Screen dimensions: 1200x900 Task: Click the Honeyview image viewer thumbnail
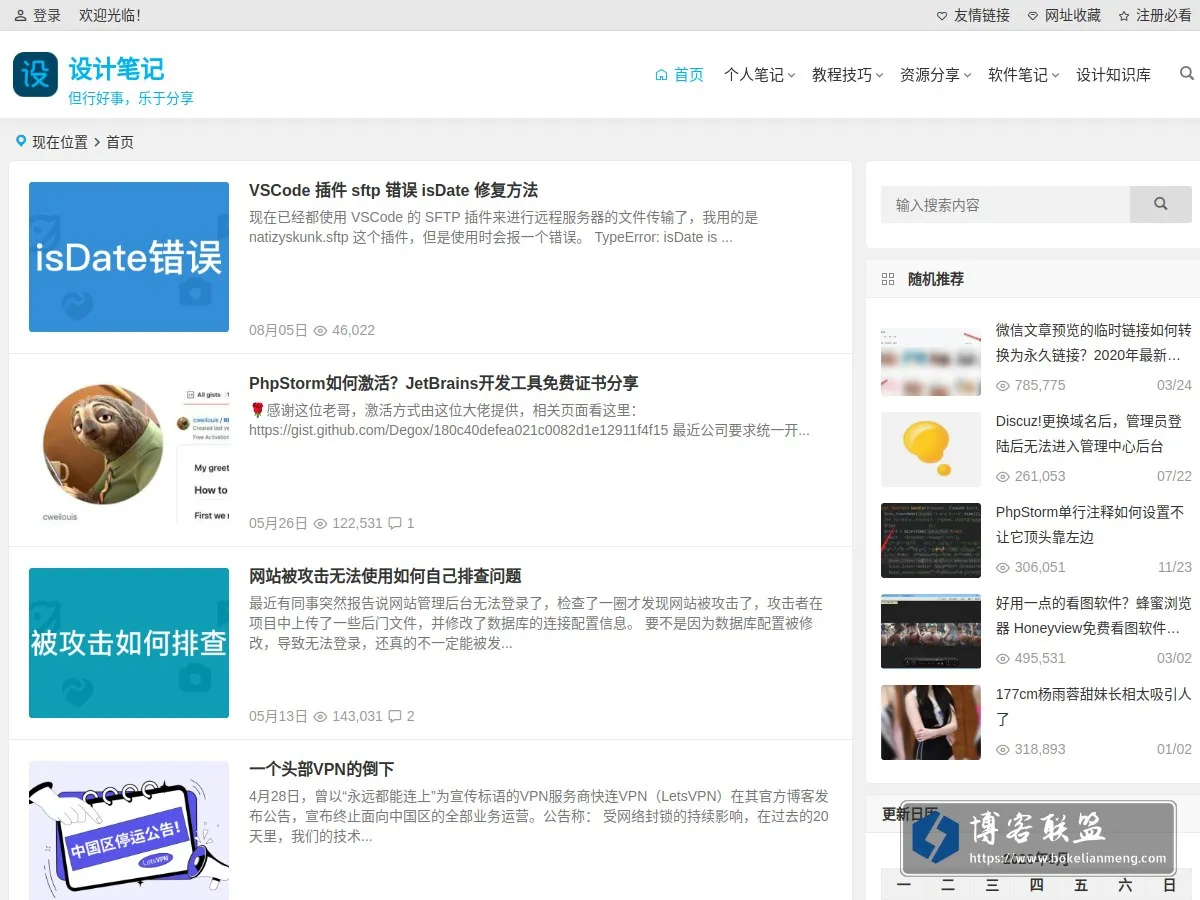click(931, 631)
